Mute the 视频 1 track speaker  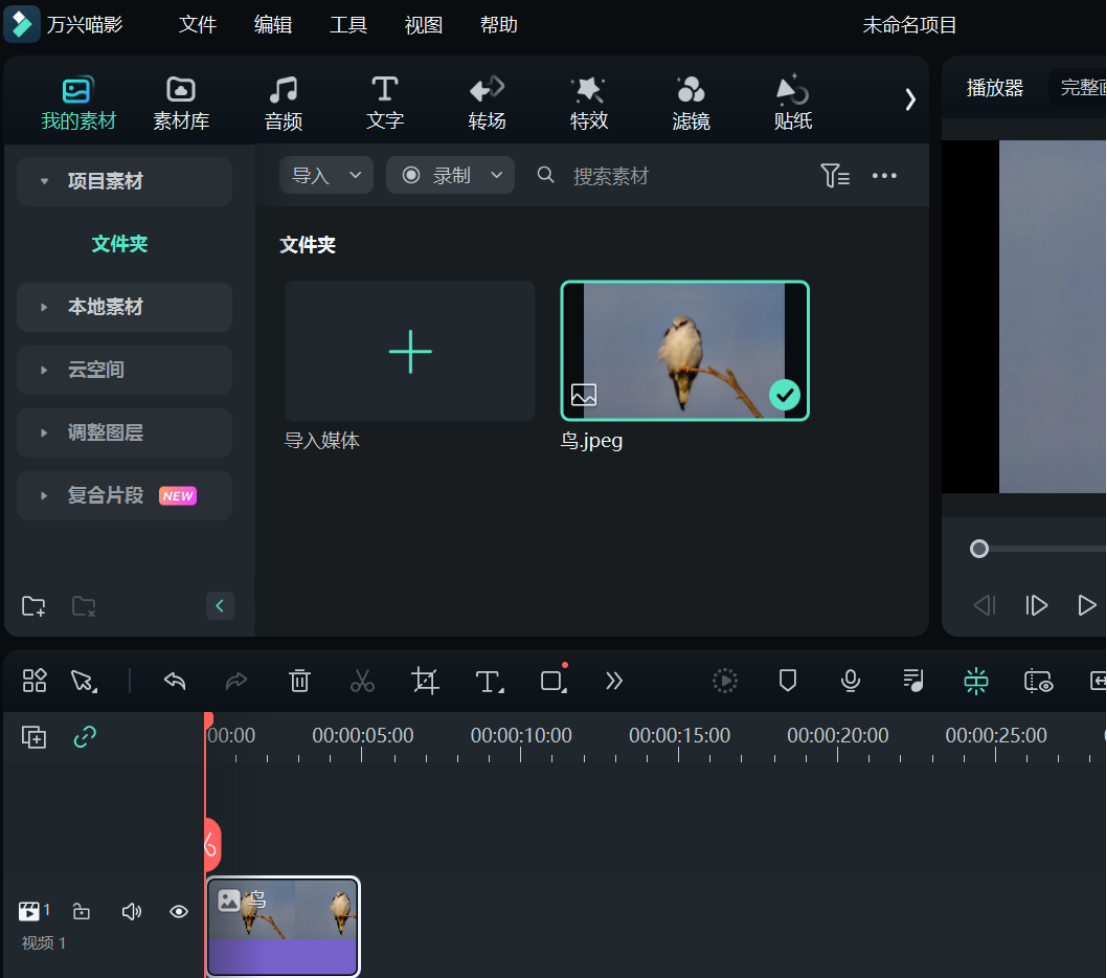click(131, 911)
